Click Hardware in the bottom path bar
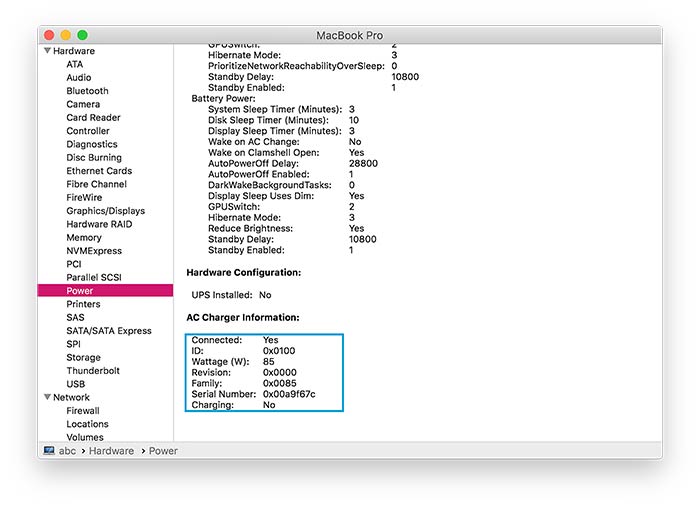700x508 pixels. [x=110, y=451]
